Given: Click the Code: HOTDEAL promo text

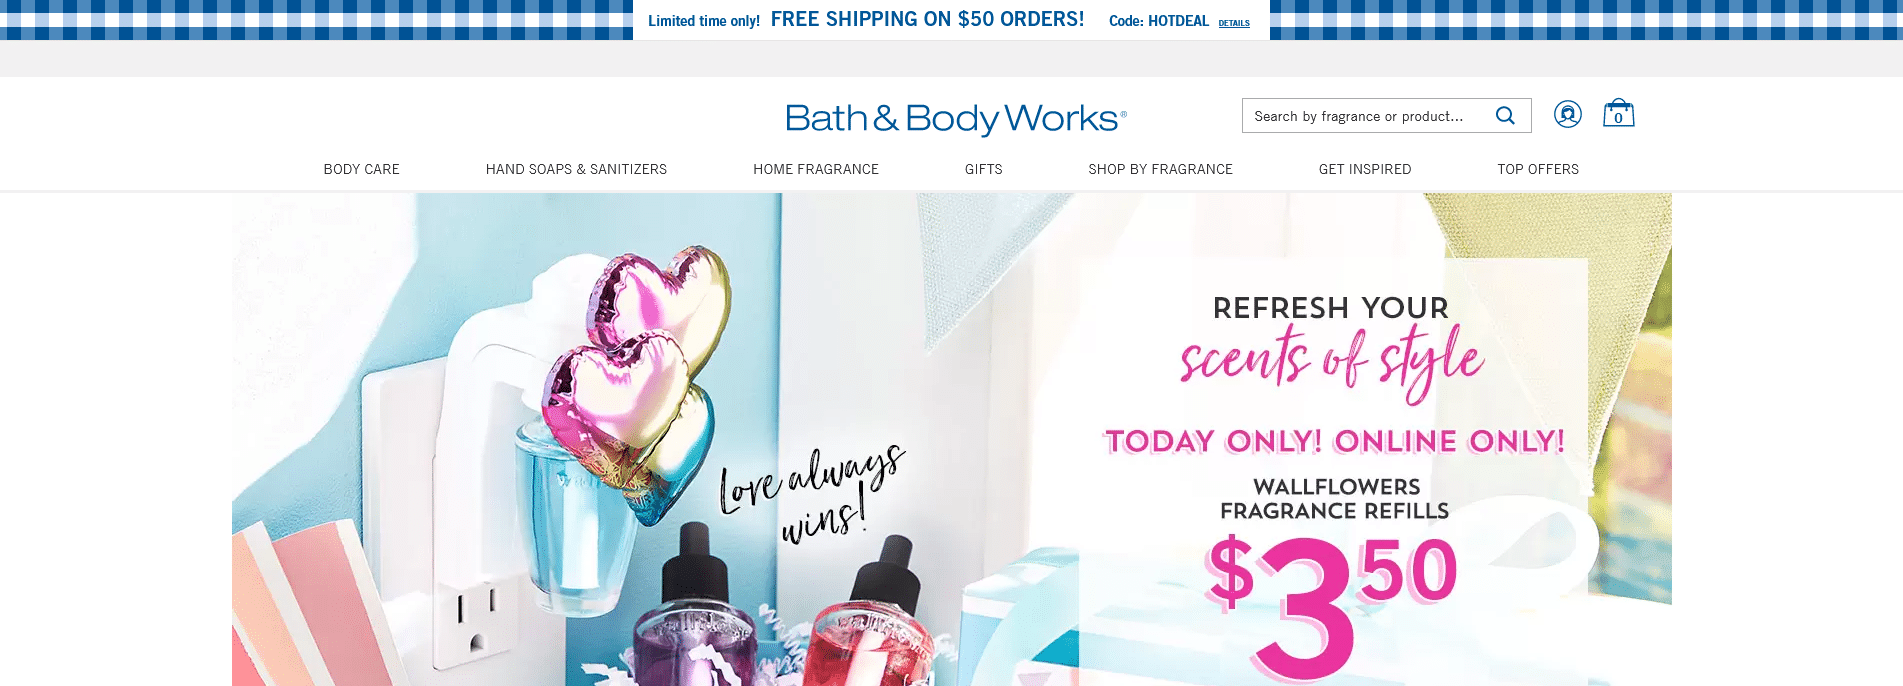Looking at the screenshot, I should click(x=1159, y=21).
